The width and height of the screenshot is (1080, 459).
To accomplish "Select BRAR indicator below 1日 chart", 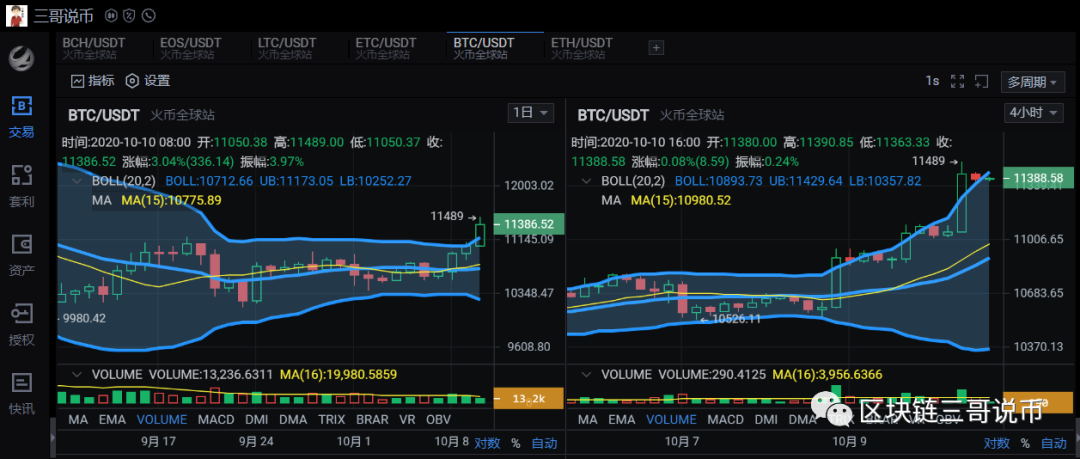I will 372,419.
